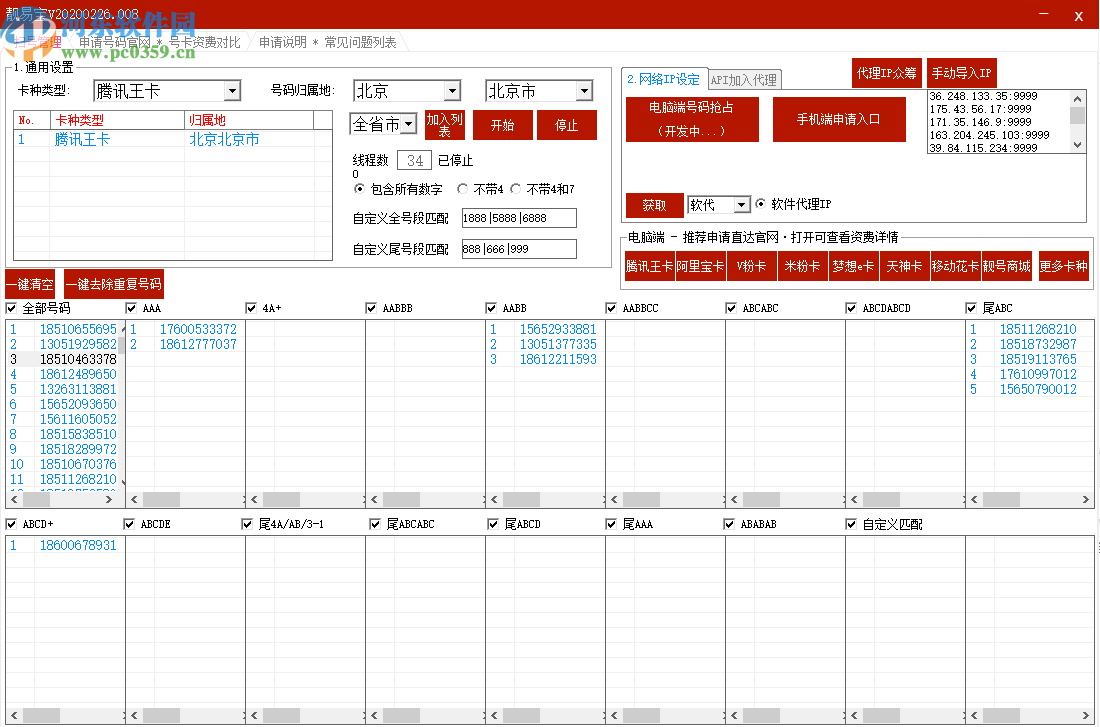1100x727 pixels.
Task: Open the 卡种类型 dropdown
Action: point(232,92)
